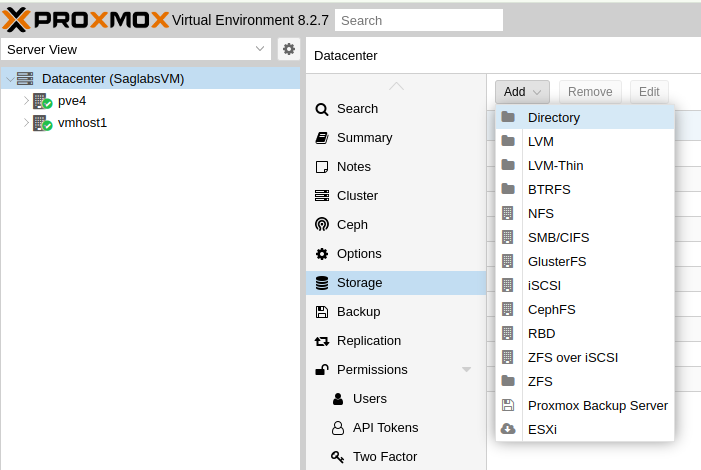
Task: Click the floppy disk icon for Backup
Action: pyautogui.click(x=322, y=312)
